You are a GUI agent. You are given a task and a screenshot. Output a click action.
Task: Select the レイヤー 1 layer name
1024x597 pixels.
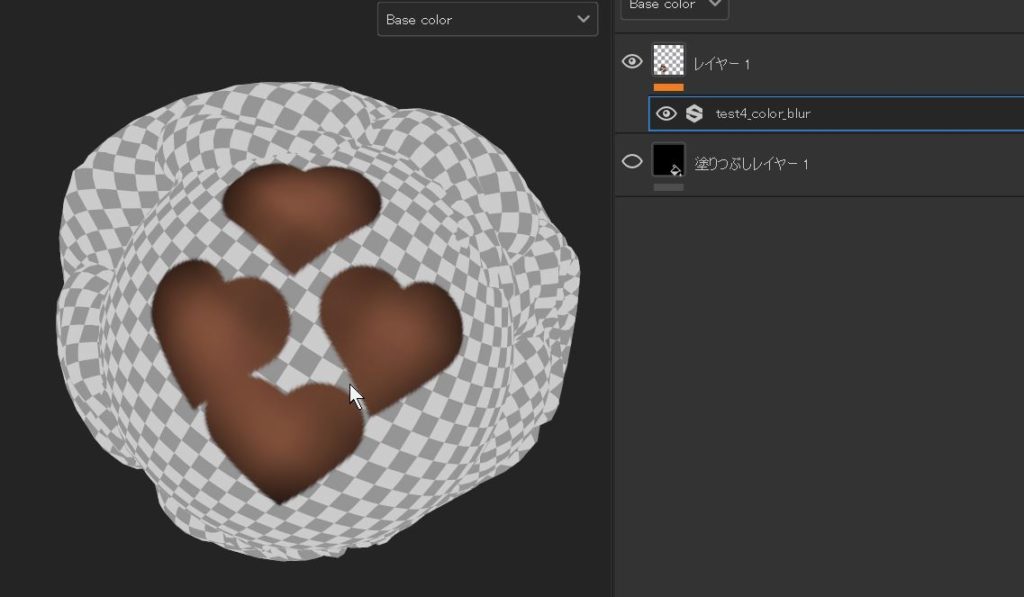[721, 64]
